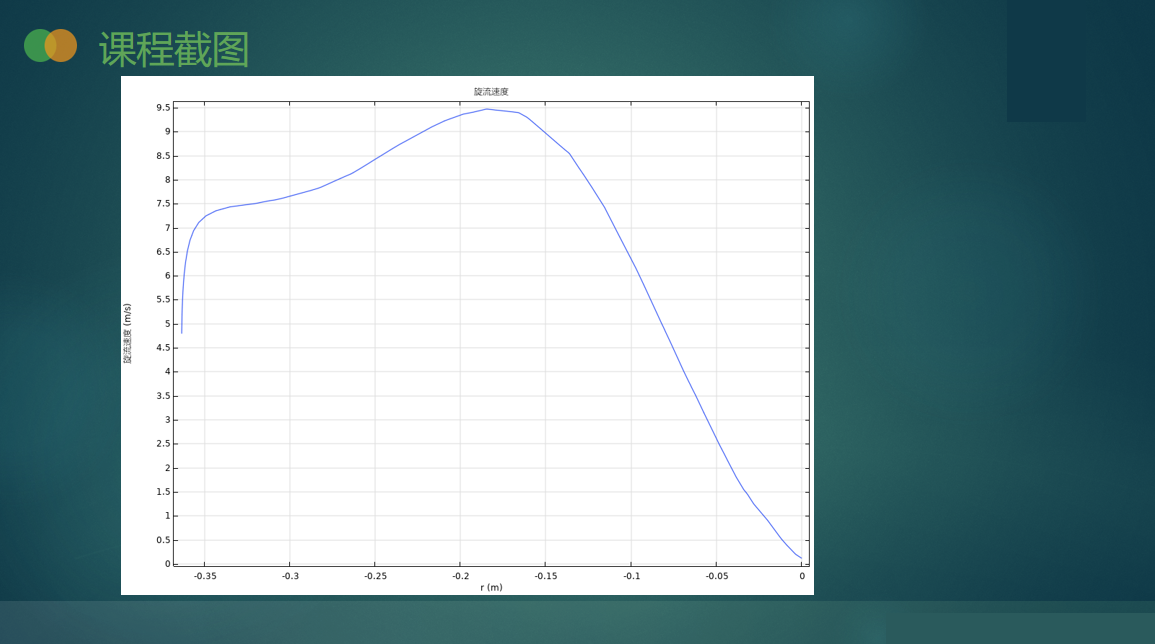Click the y-axis tick label 7.5
The height and width of the screenshot is (644, 1155).
(163, 204)
